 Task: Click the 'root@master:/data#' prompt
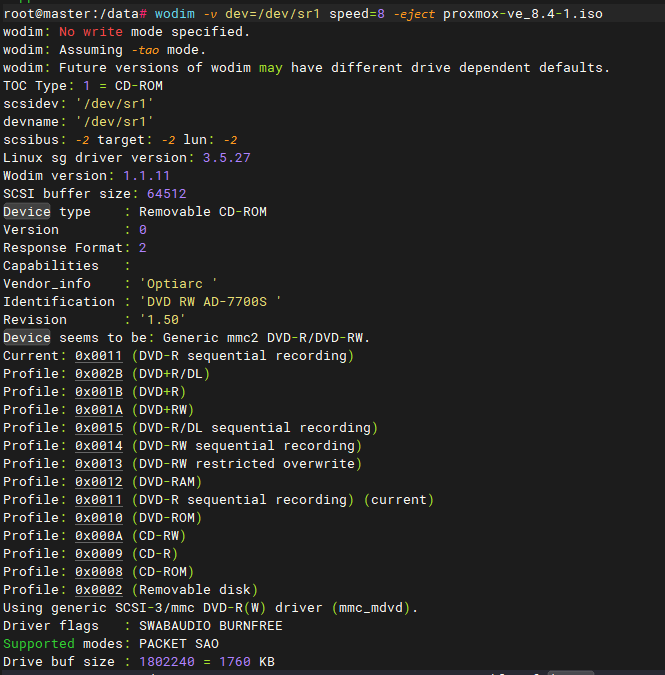click(75, 14)
